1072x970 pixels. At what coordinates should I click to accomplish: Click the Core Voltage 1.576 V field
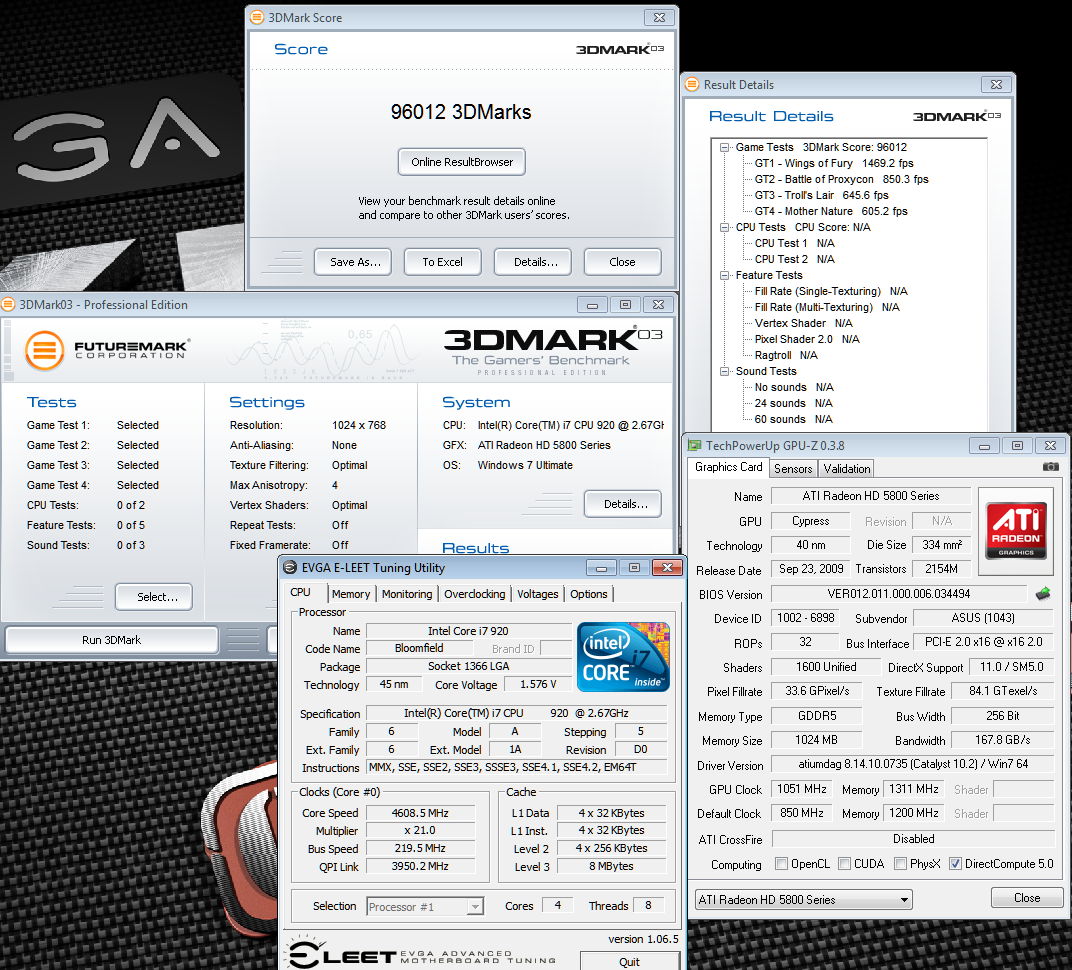click(537, 684)
